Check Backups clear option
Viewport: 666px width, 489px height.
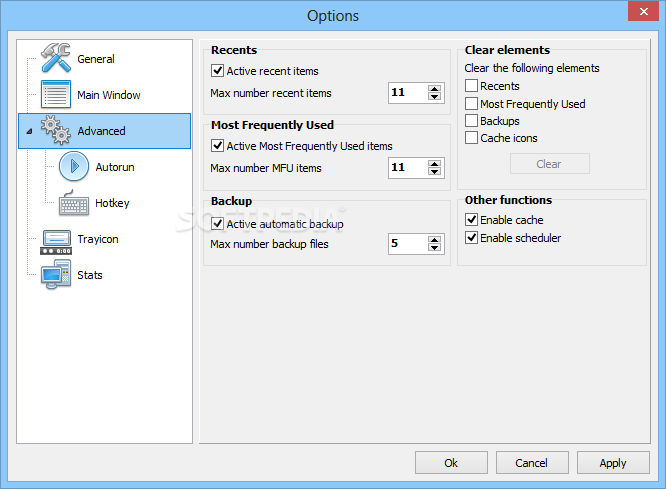471,121
